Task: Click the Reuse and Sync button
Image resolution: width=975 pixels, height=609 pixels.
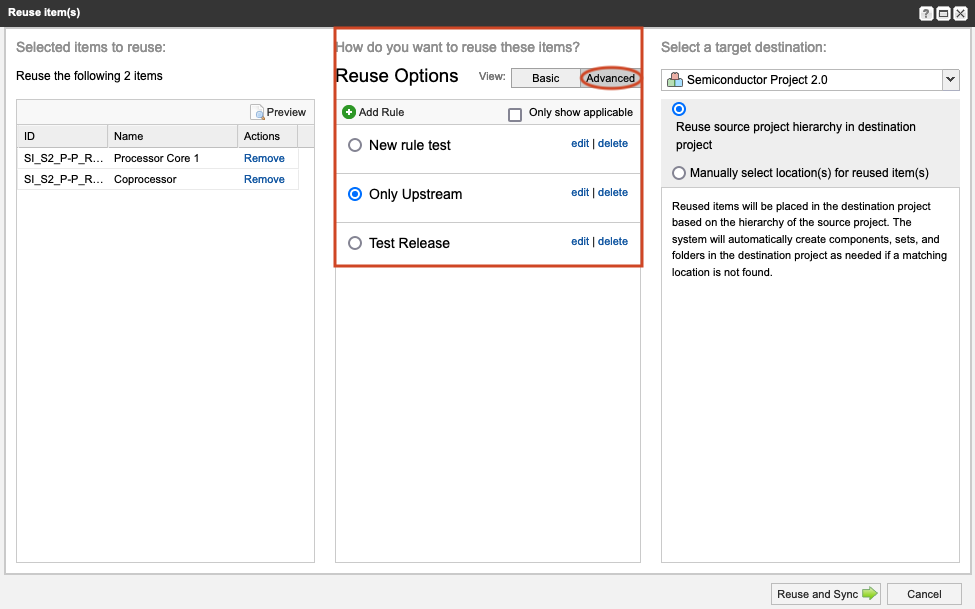Action: click(826, 594)
